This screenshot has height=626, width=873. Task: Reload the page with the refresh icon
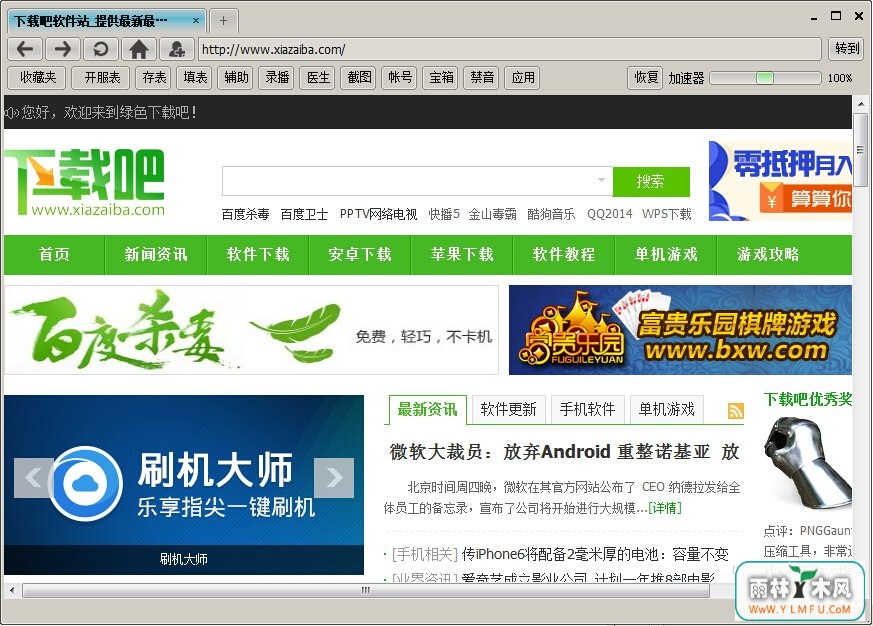101,49
